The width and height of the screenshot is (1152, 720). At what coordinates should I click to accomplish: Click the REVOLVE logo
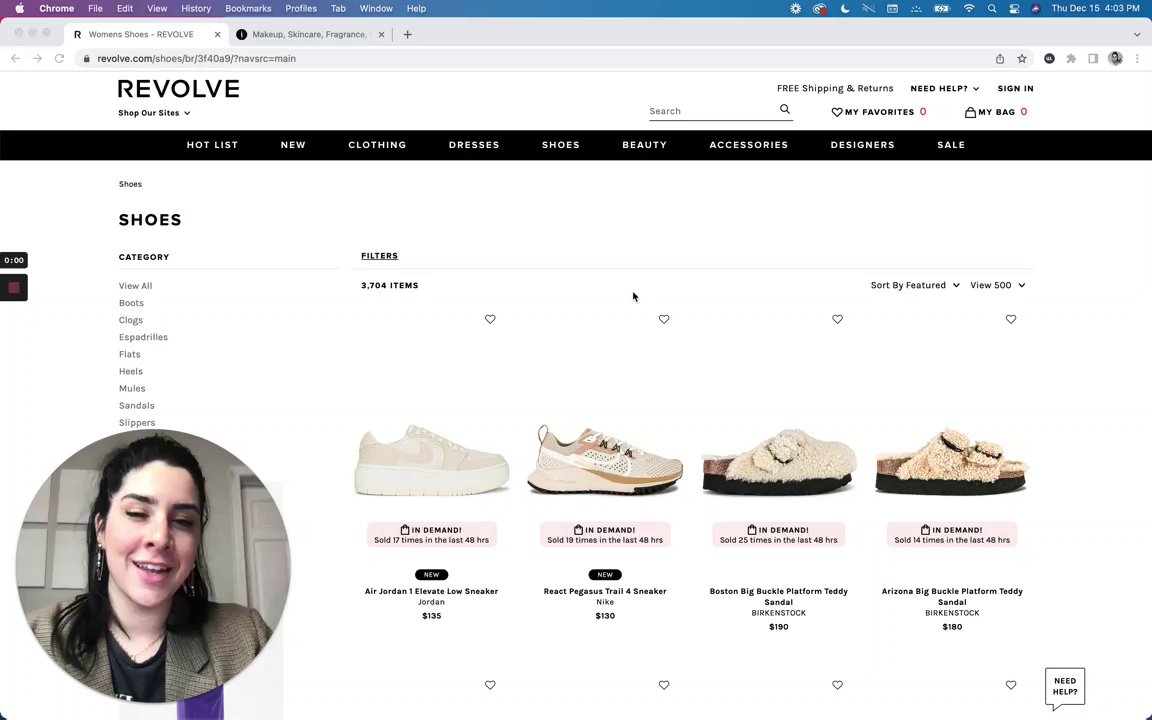point(179,89)
